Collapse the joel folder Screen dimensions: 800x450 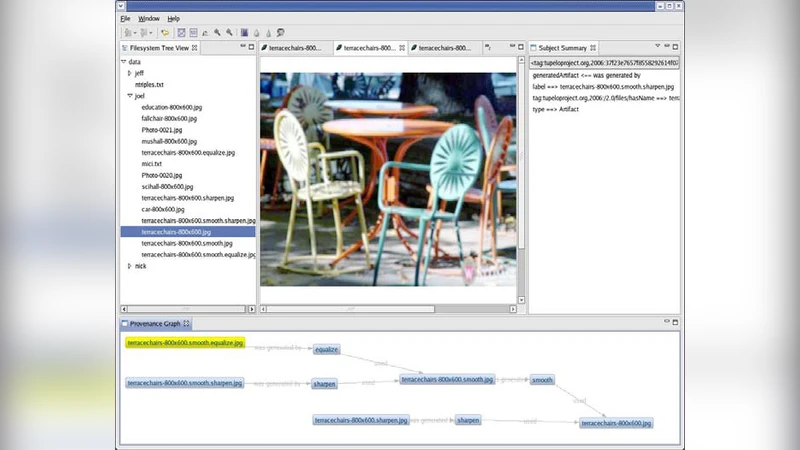point(129,96)
